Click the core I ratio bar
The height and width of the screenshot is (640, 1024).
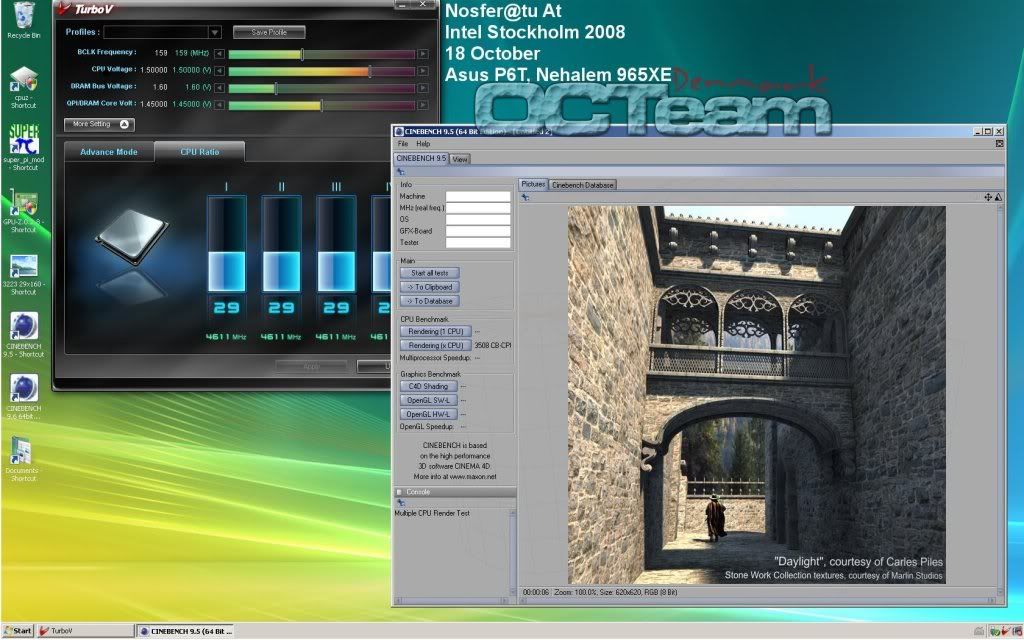point(227,244)
